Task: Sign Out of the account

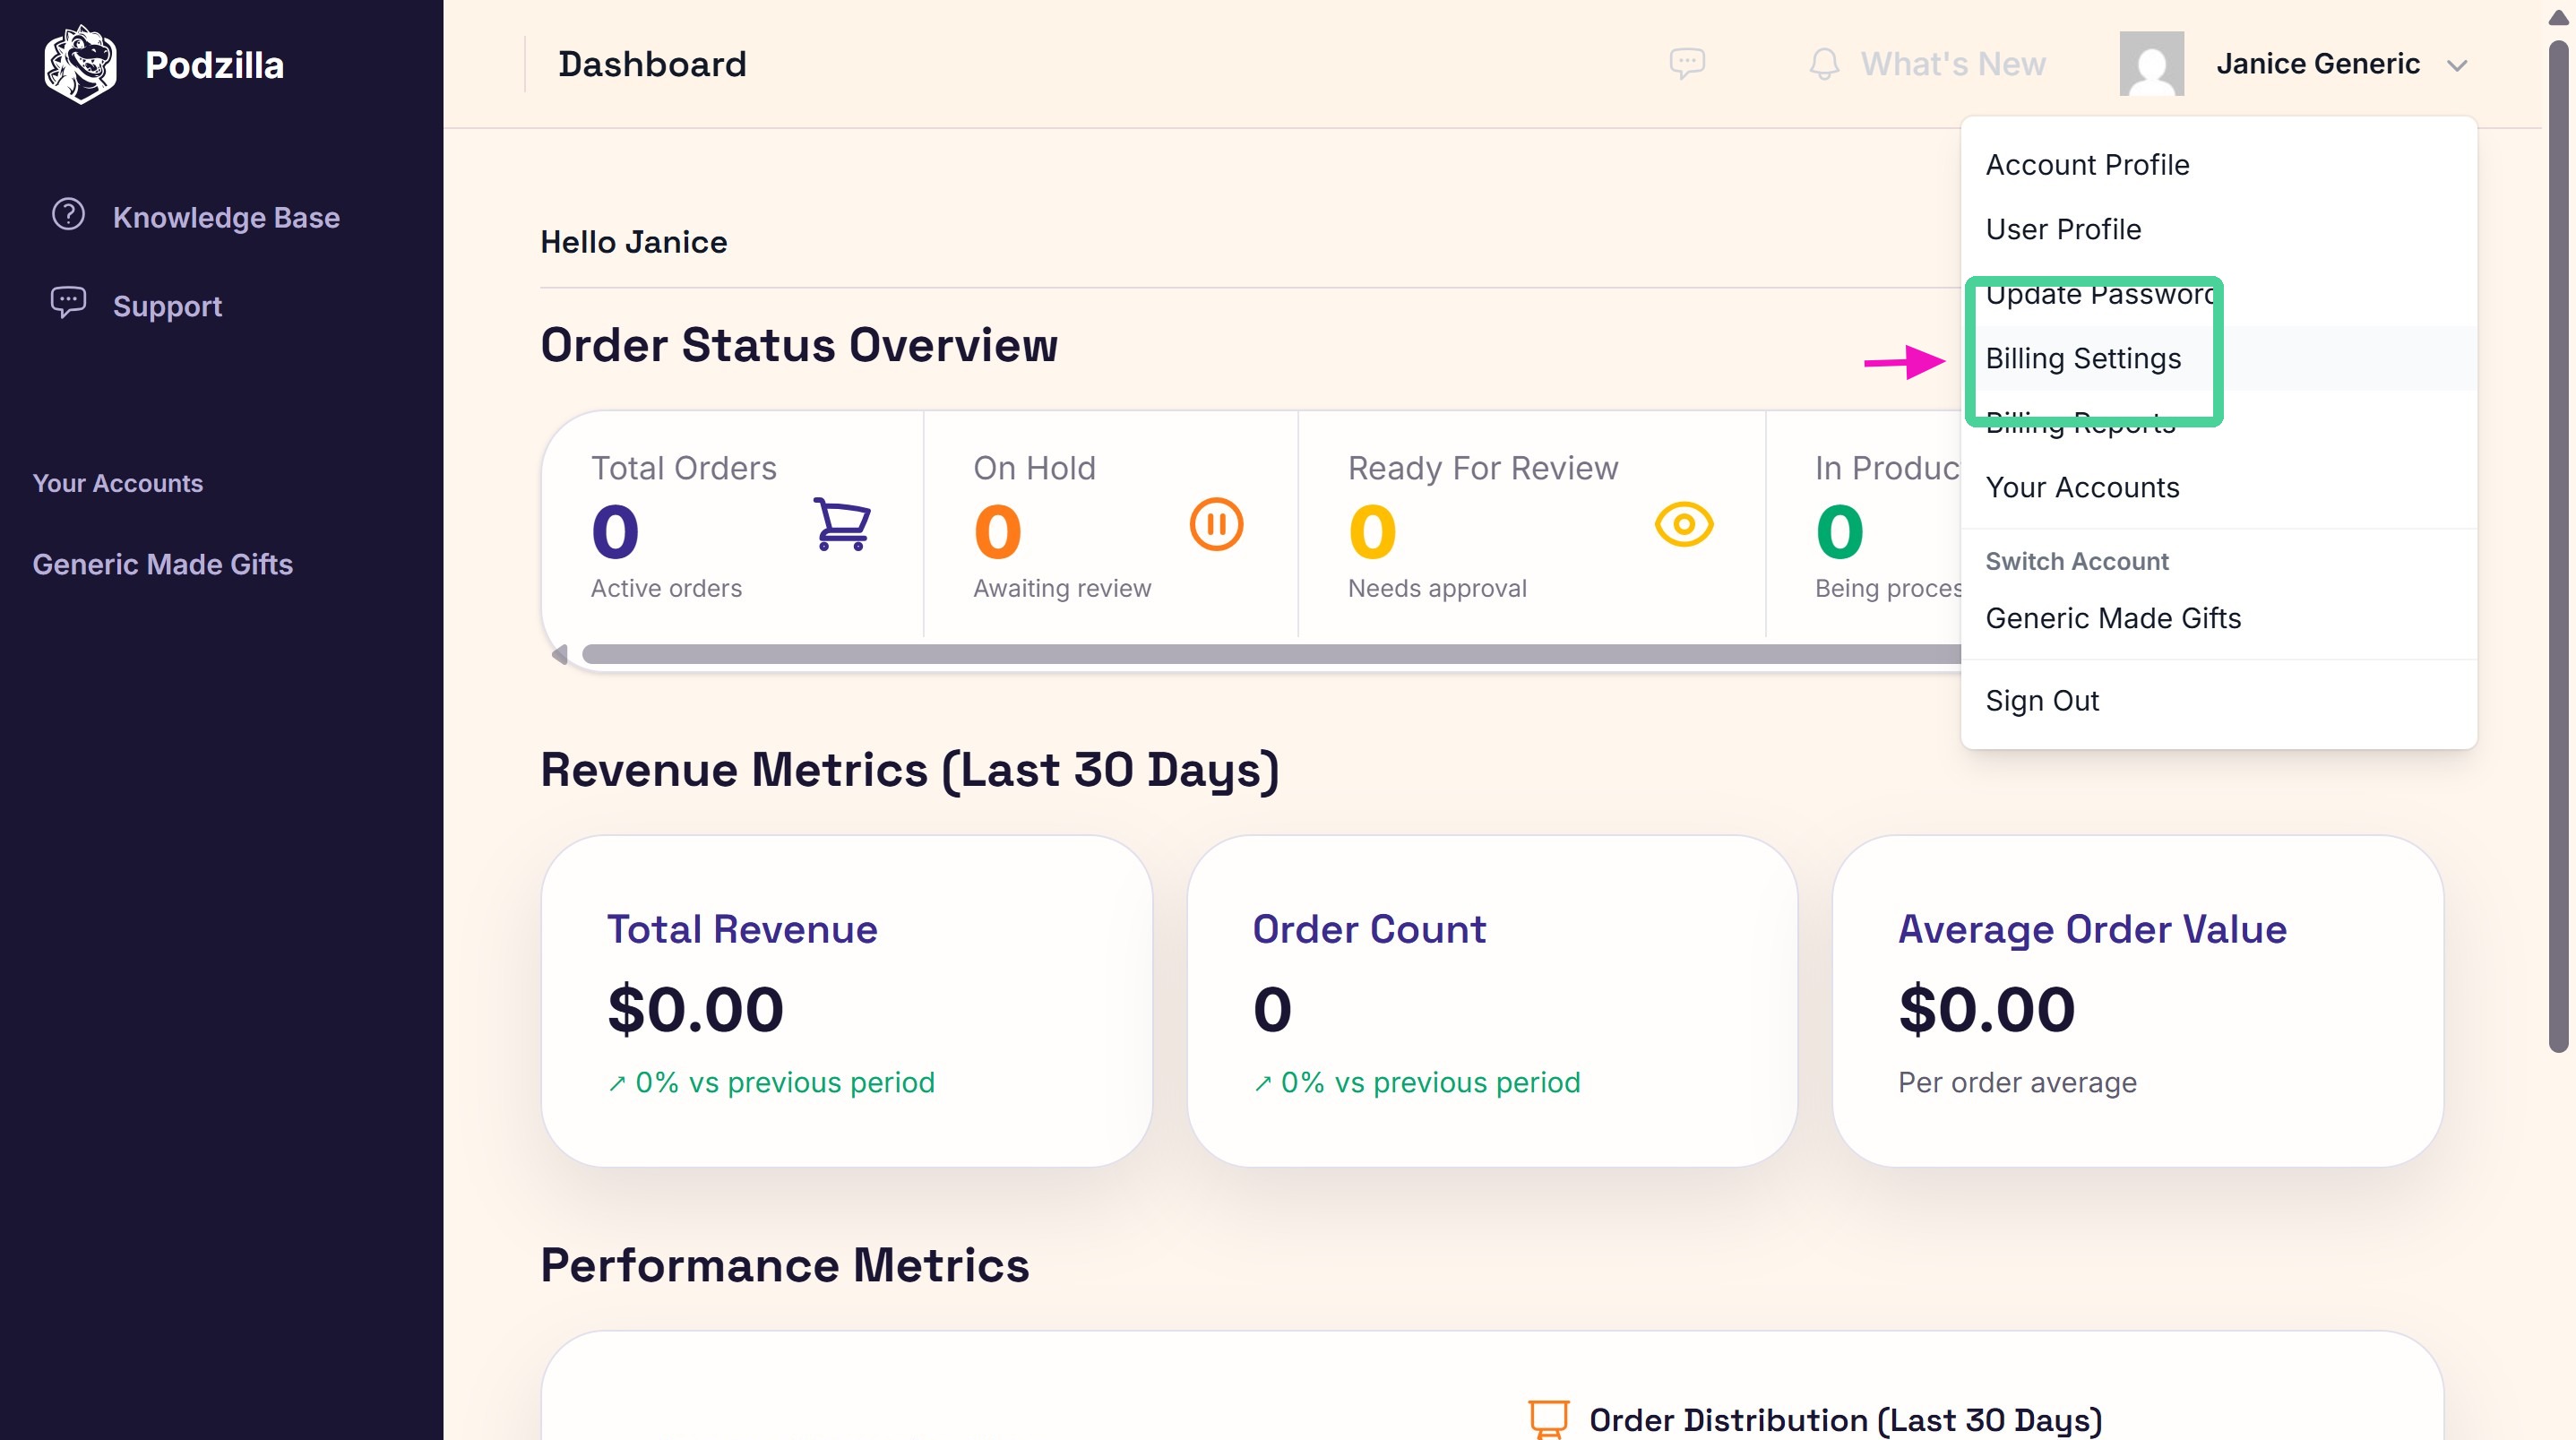Action: pyautogui.click(x=2218, y=701)
